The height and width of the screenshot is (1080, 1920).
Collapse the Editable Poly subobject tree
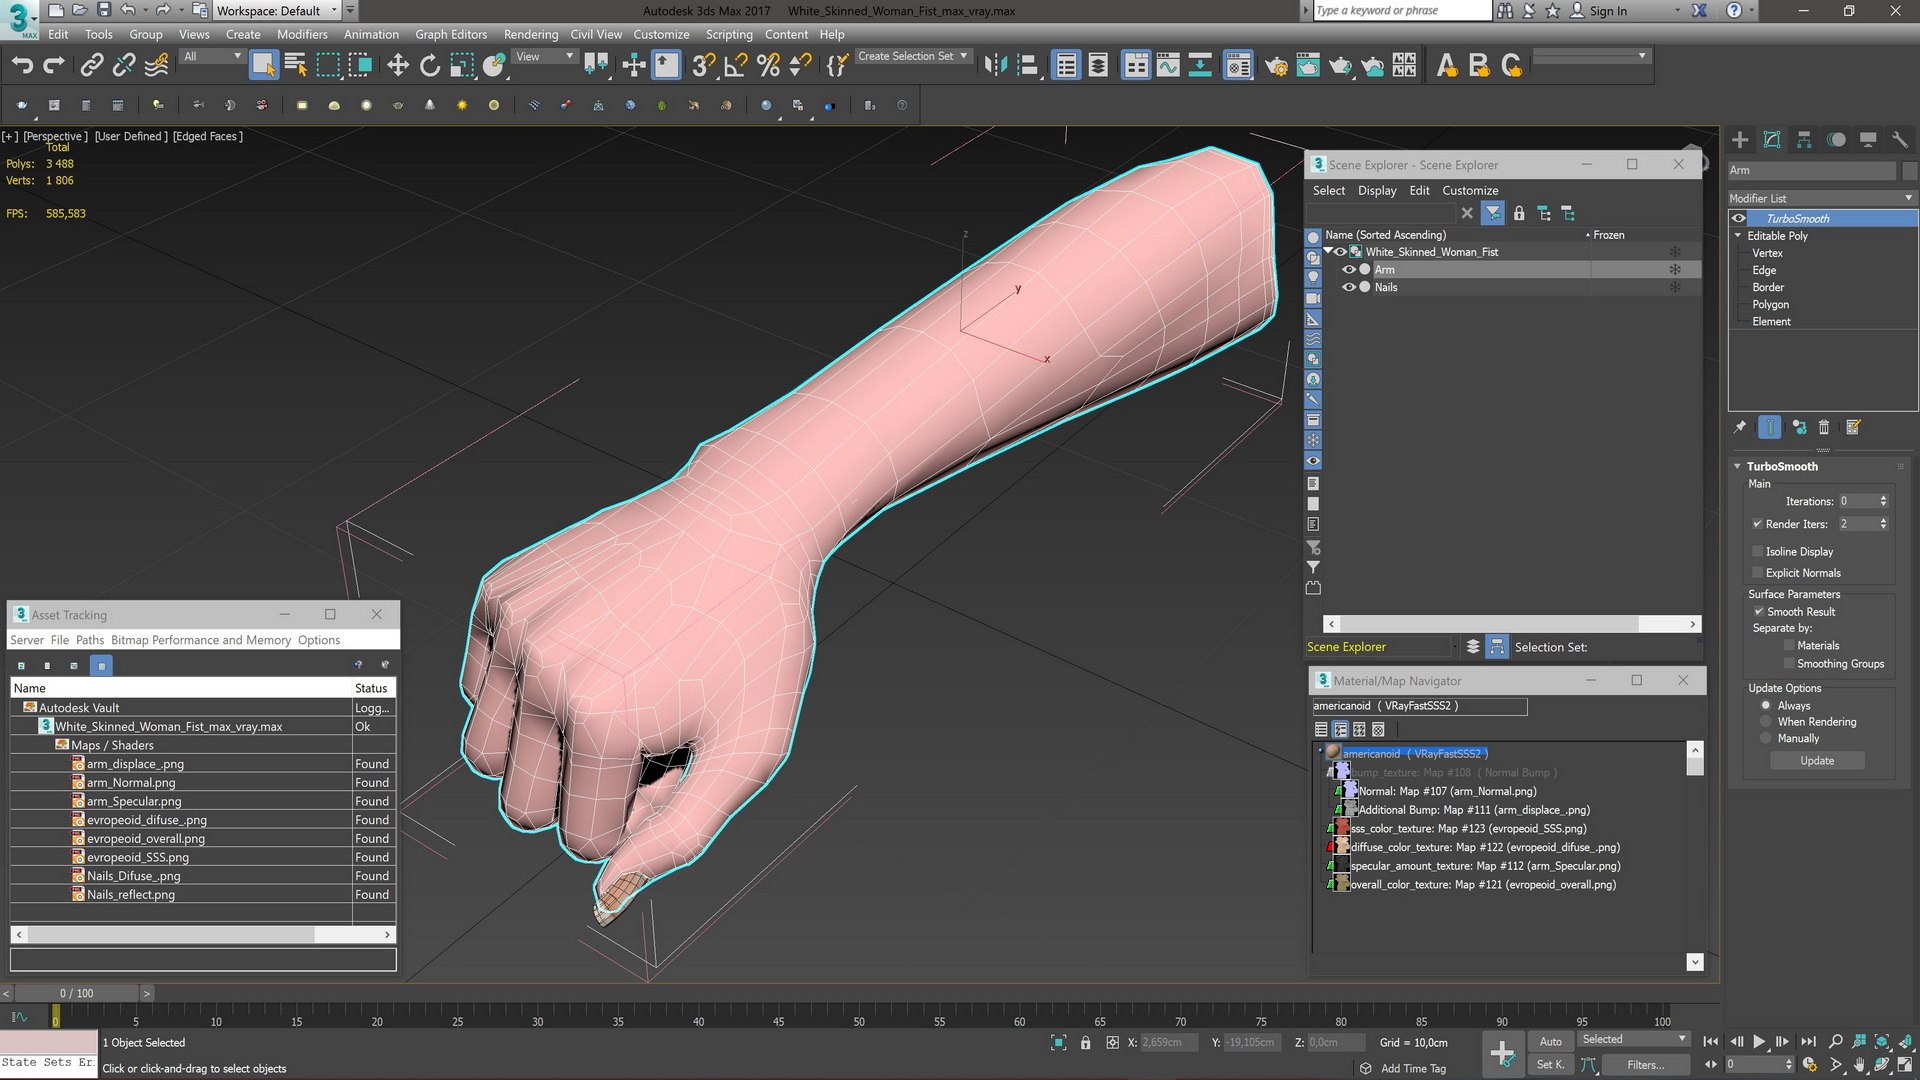tap(1738, 236)
